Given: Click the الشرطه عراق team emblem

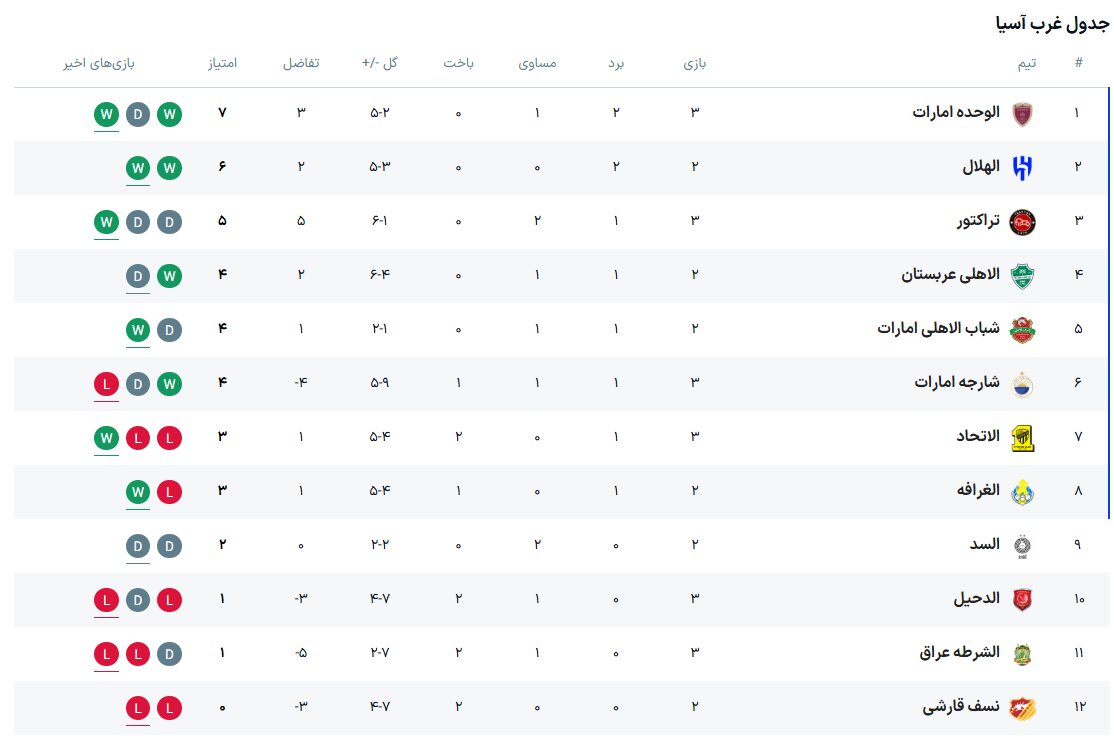Looking at the screenshot, I should 1021,653.
